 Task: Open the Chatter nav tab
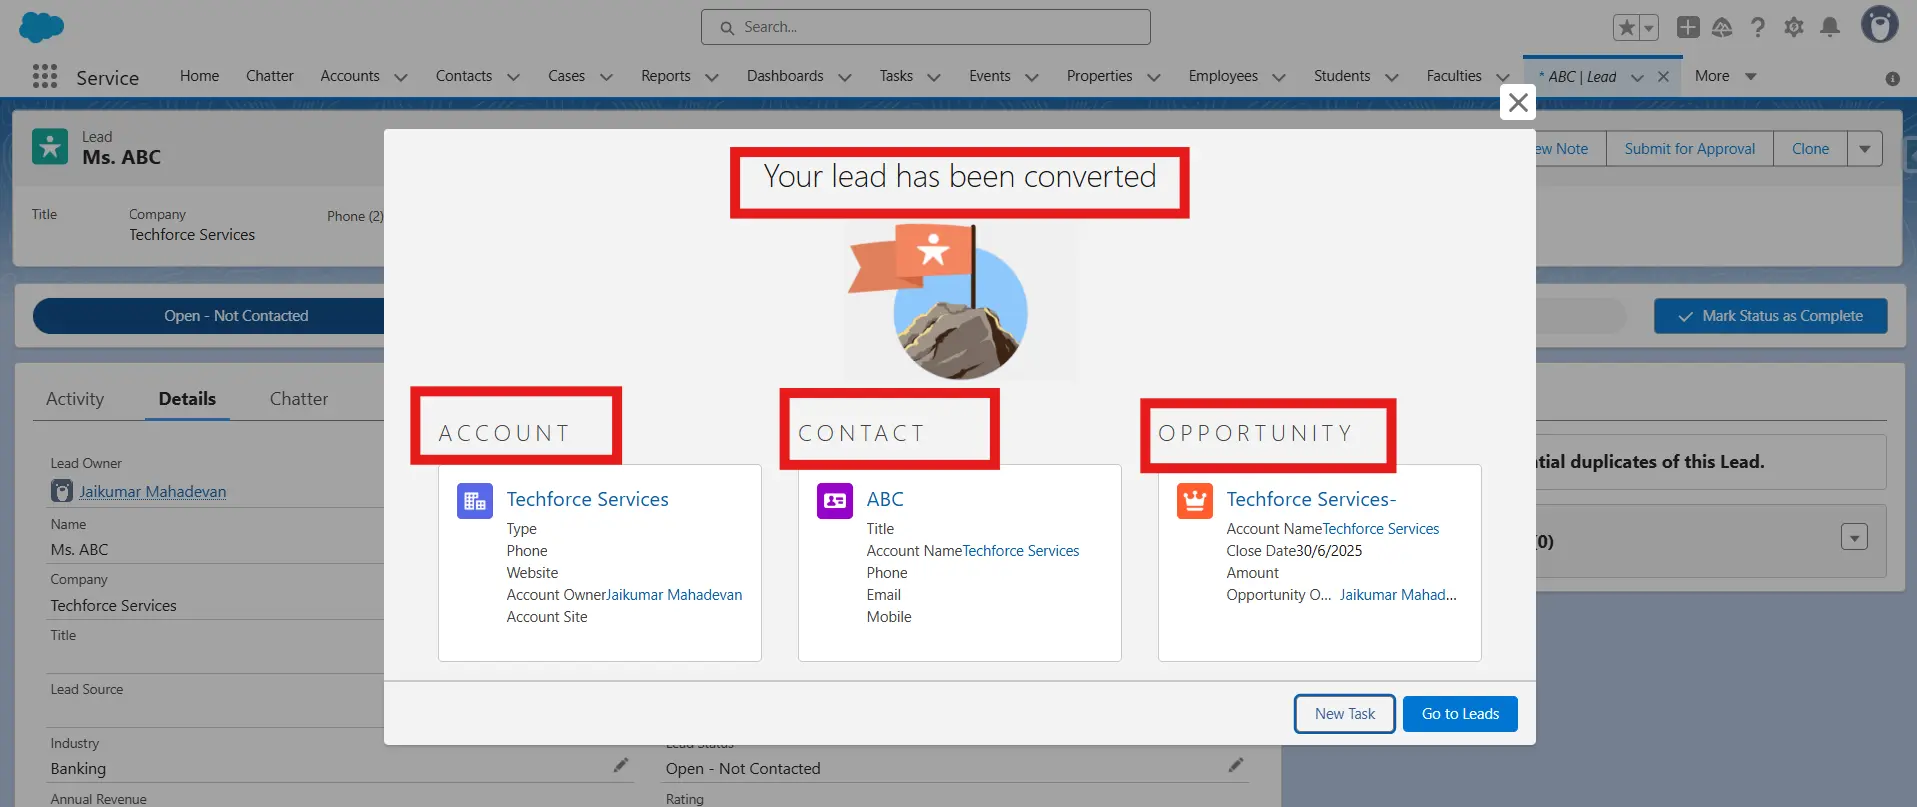pos(270,76)
